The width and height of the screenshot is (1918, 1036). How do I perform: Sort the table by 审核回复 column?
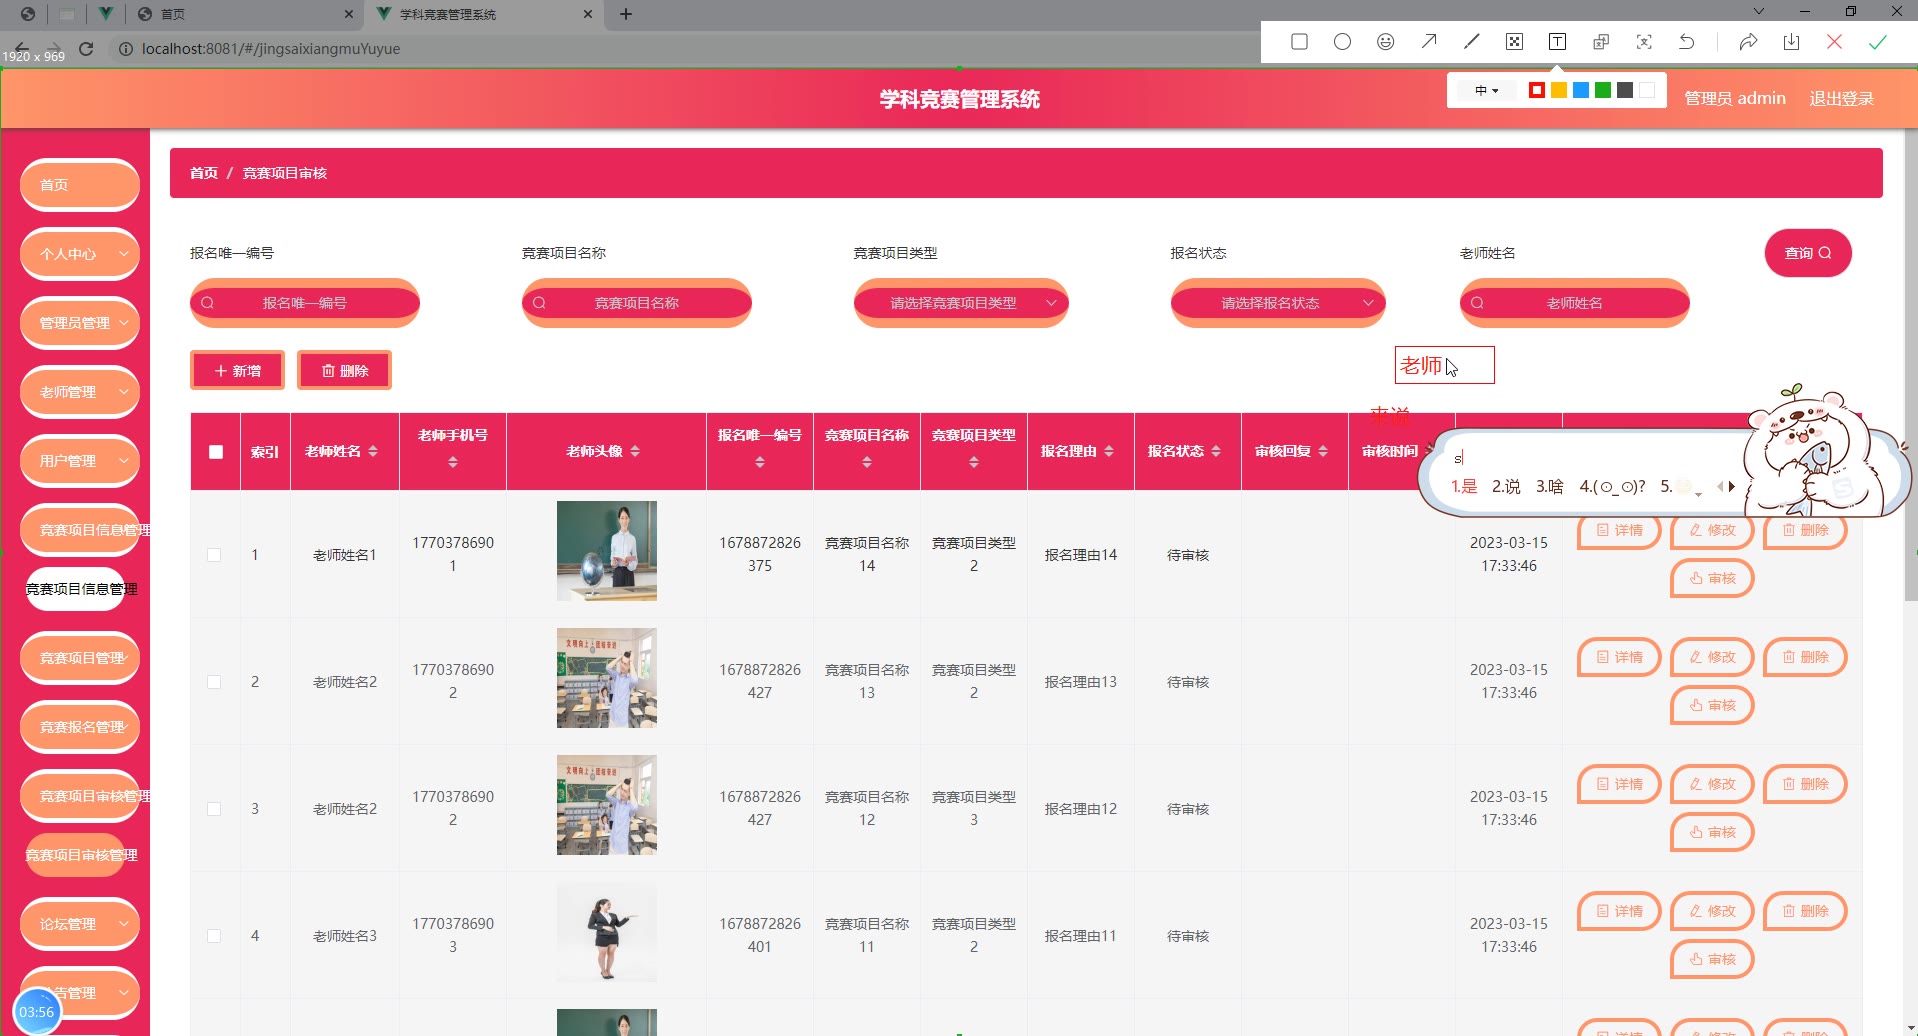coord(1323,452)
